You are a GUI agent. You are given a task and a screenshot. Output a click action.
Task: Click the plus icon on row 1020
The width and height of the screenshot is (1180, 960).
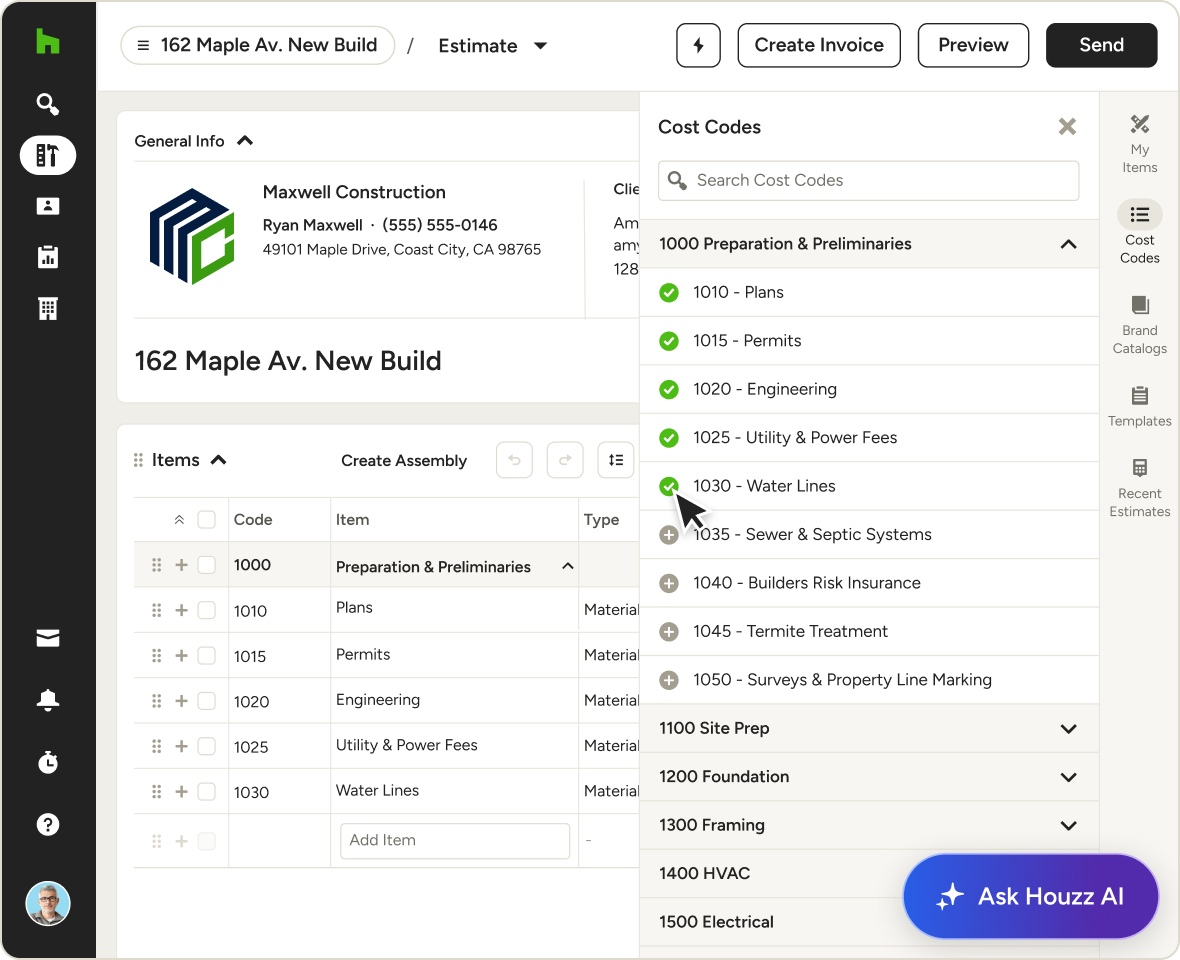[181, 700]
